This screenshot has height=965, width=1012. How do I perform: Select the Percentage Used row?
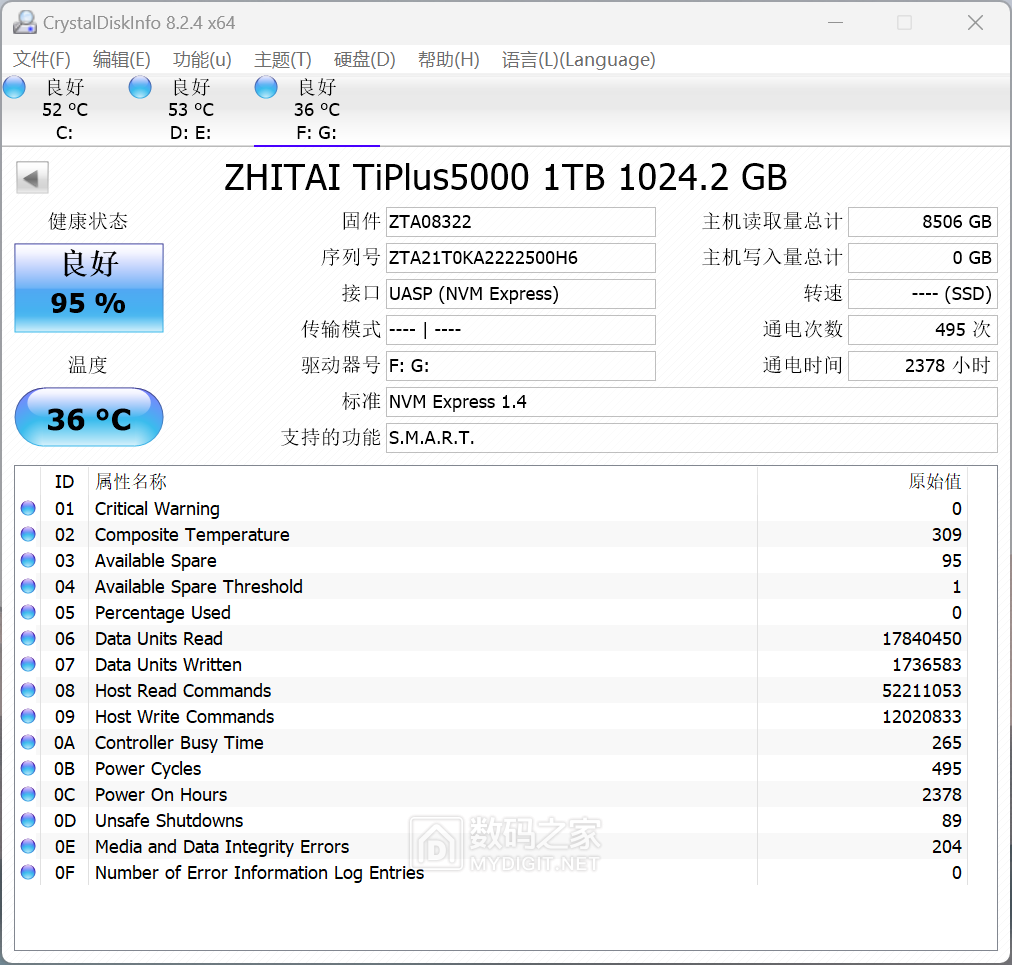(491, 613)
